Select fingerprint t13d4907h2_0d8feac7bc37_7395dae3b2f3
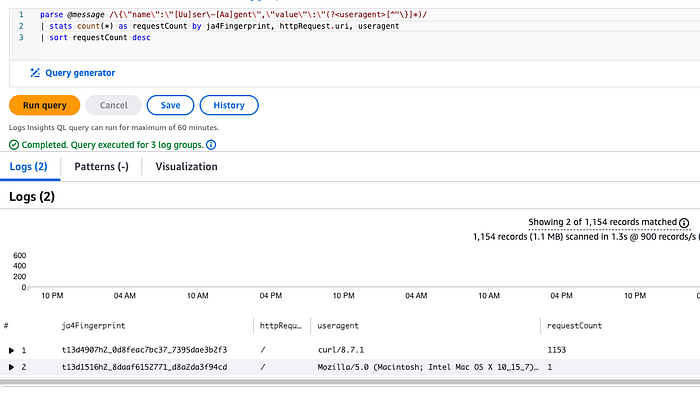Image resolution: width=700 pixels, height=408 pixels. (144, 350)
